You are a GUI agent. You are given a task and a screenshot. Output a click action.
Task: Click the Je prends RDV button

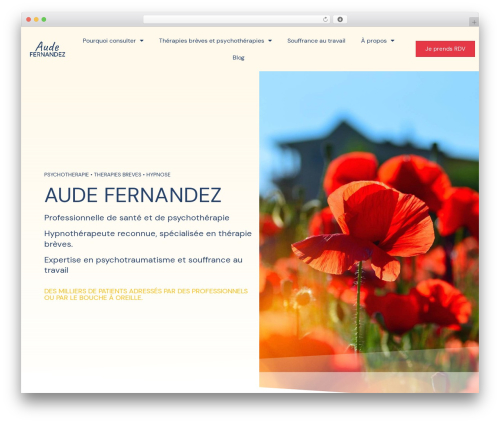coord(445,49)
